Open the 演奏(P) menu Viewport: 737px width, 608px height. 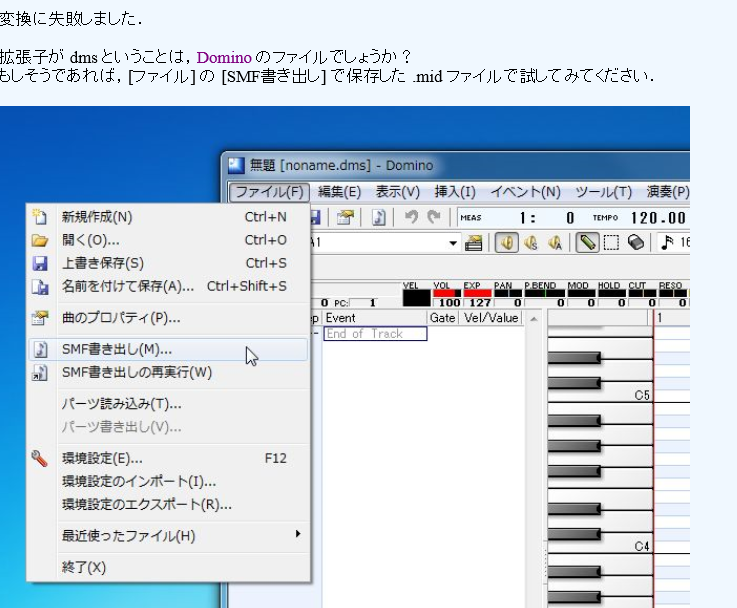point(667,192)
